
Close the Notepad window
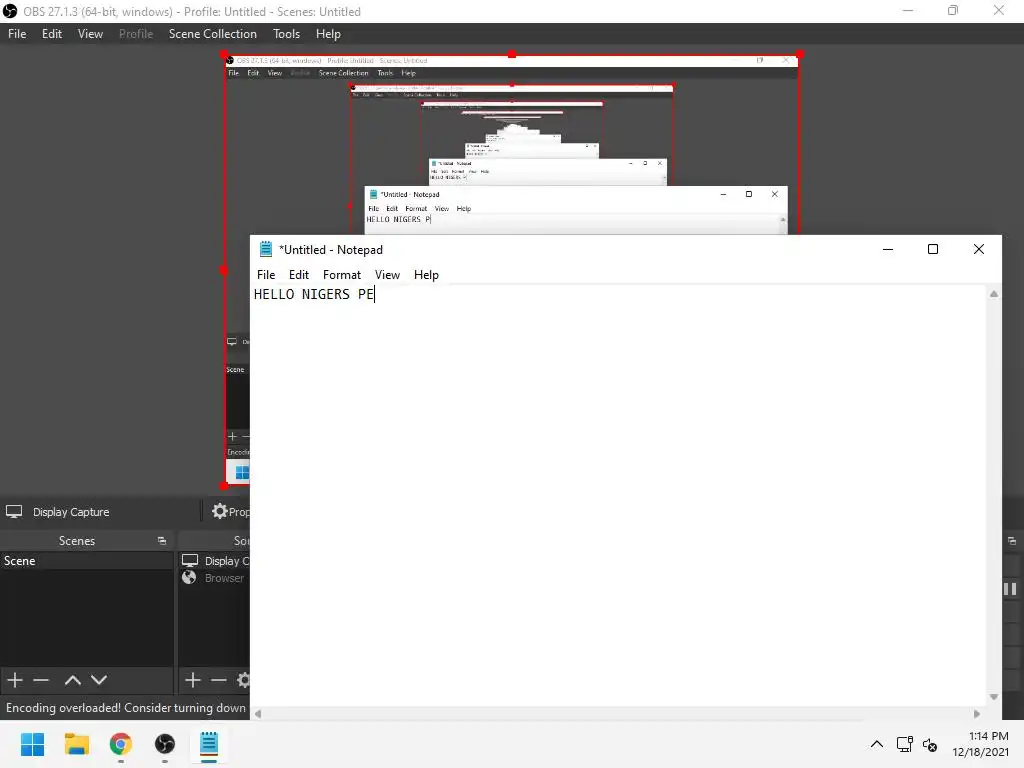[978, 249]
